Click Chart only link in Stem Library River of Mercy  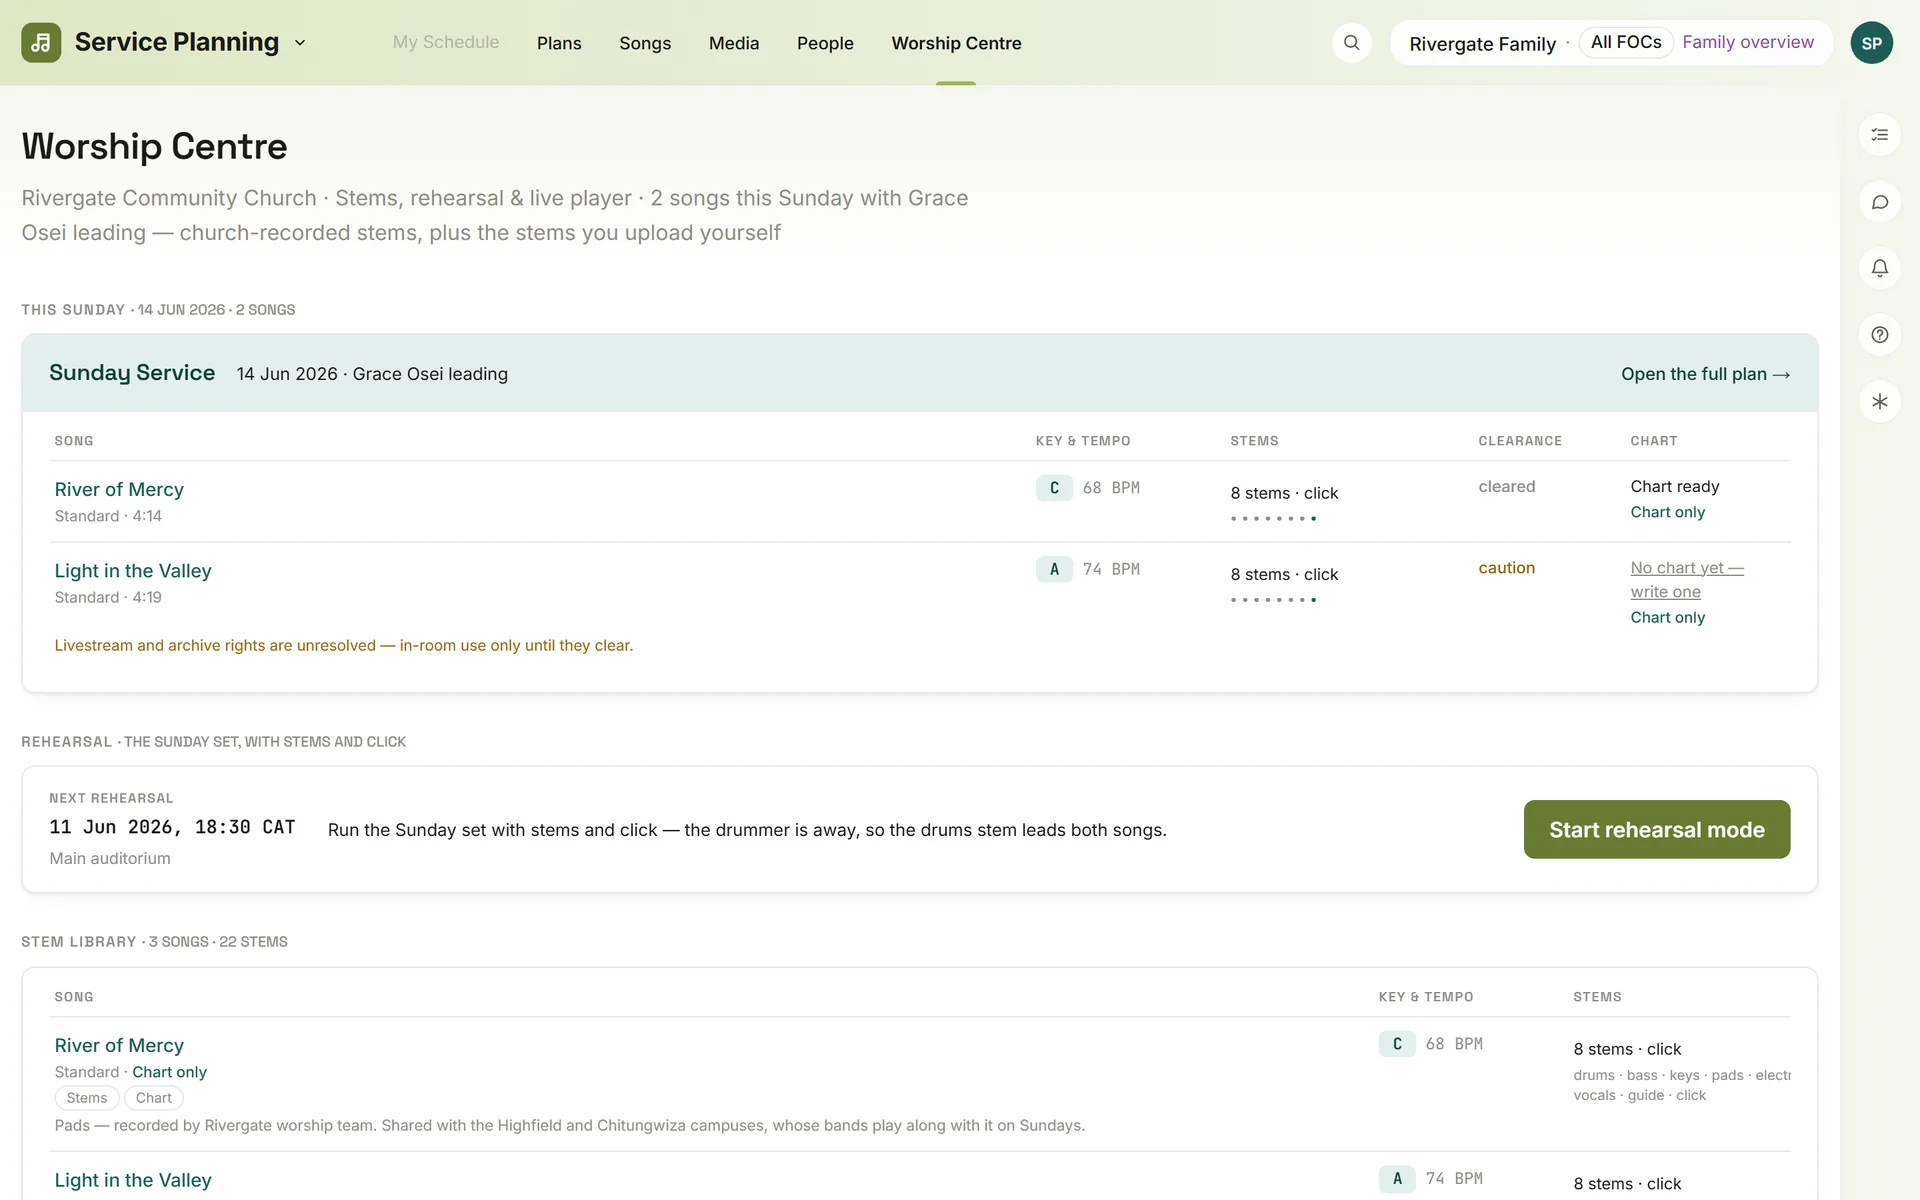coord(169,1072)
